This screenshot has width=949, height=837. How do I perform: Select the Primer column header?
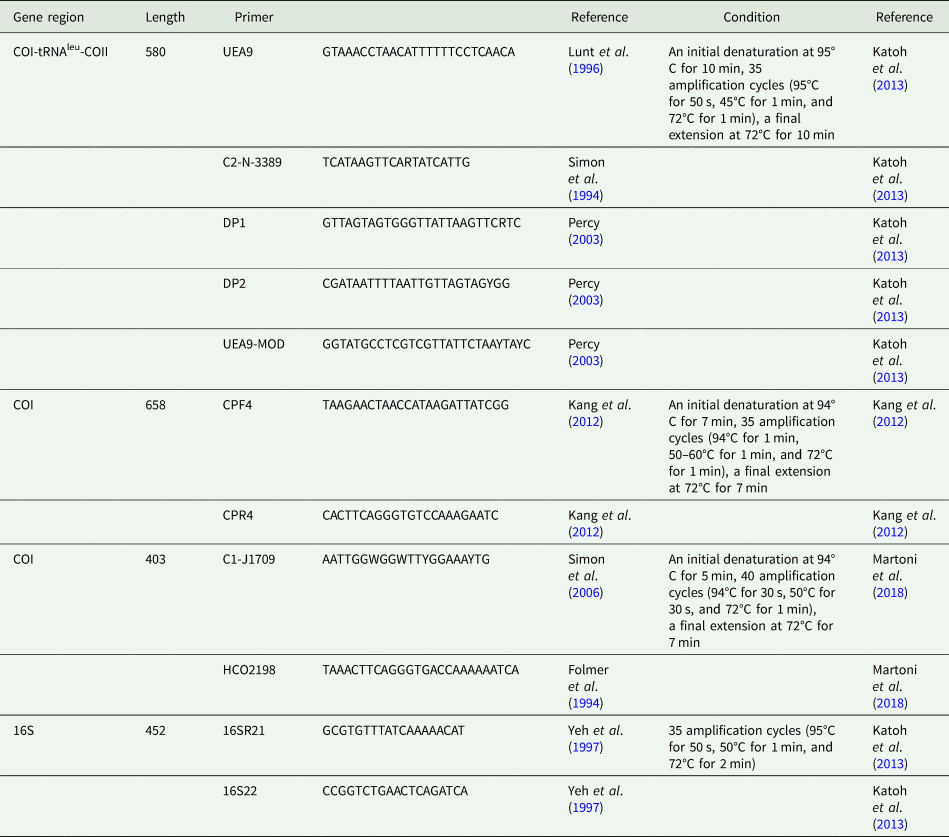254,17
